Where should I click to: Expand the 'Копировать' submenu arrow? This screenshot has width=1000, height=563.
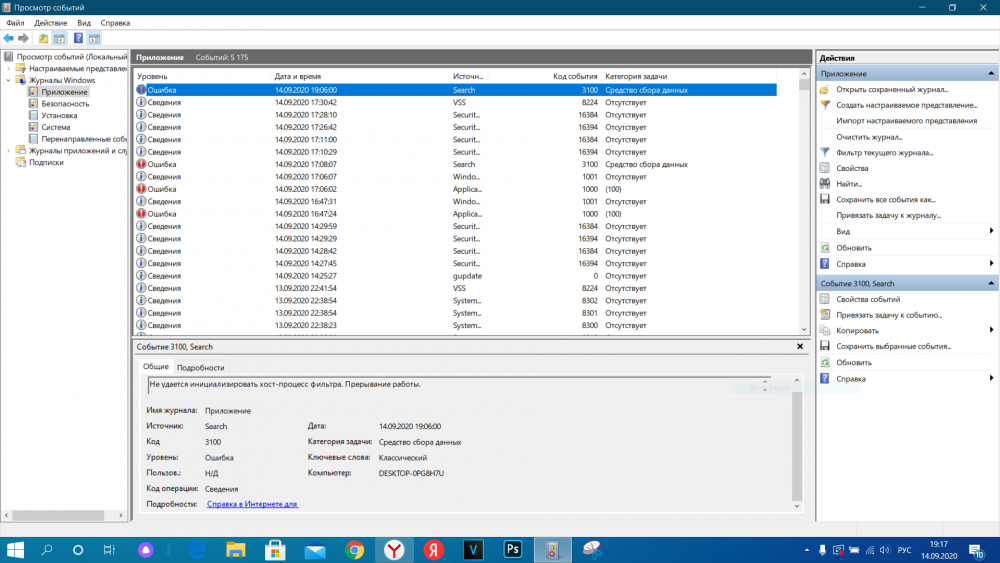(x=992, y=330)
